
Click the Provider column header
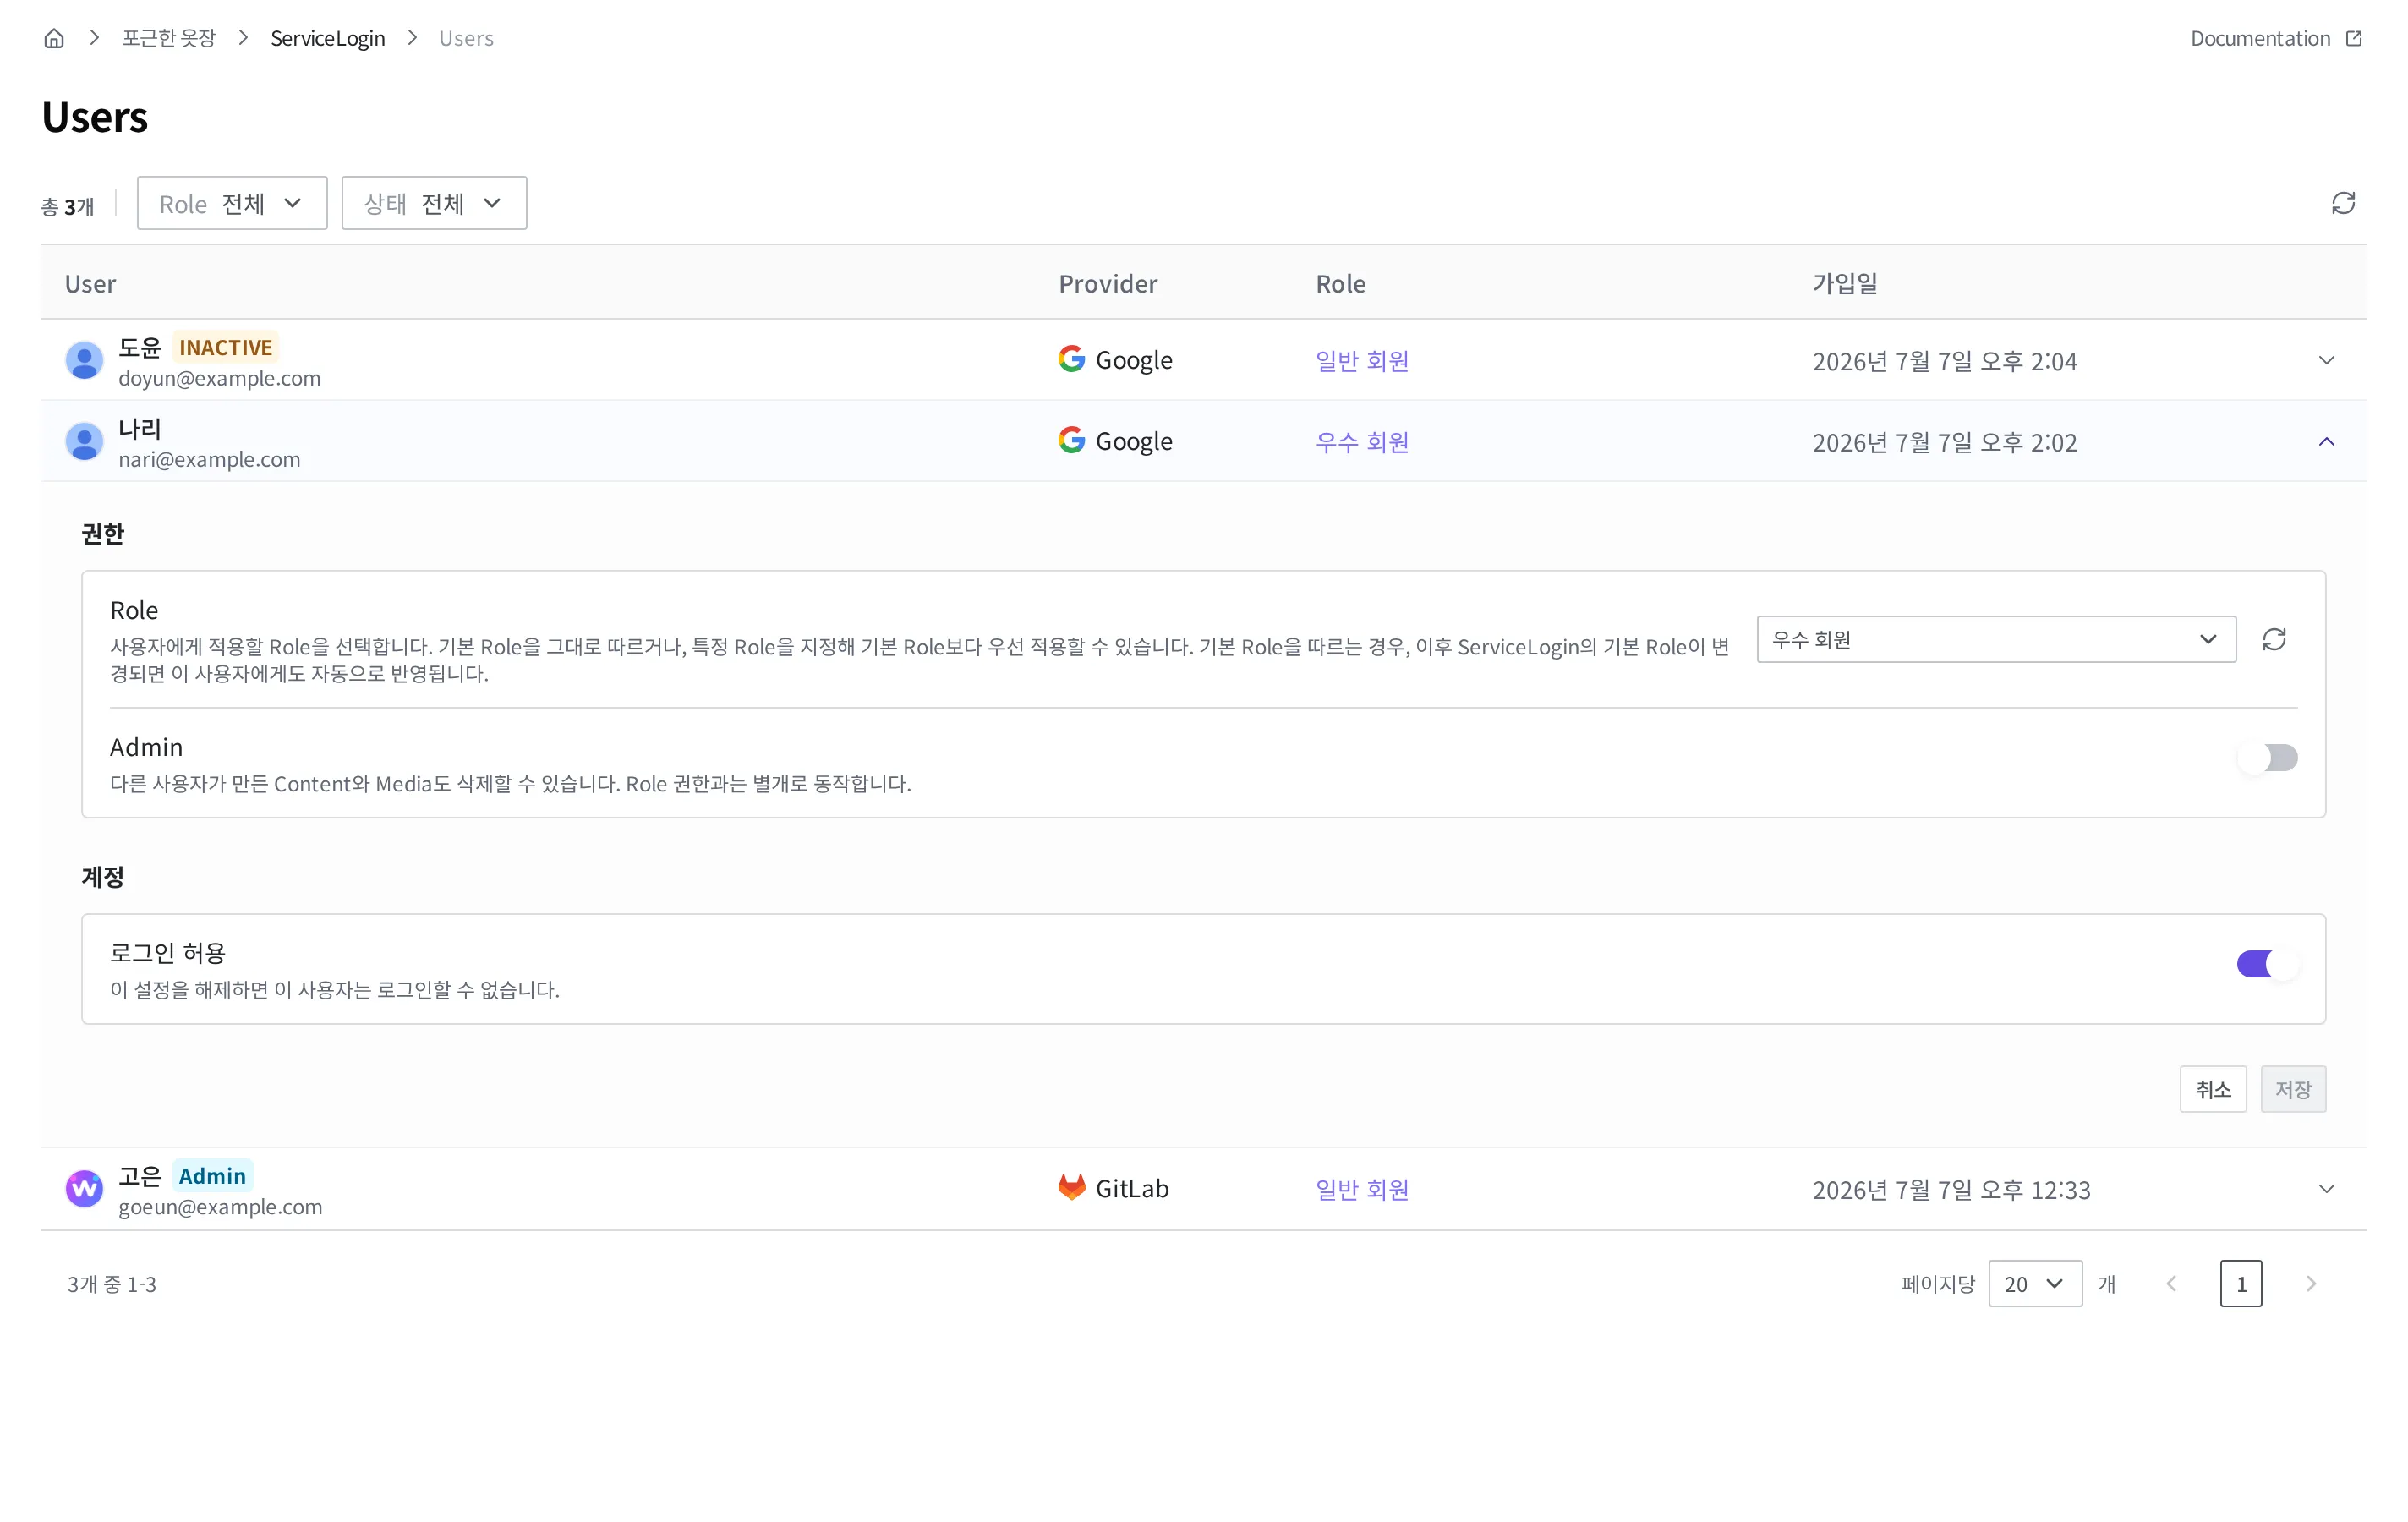click(1108, 283)
